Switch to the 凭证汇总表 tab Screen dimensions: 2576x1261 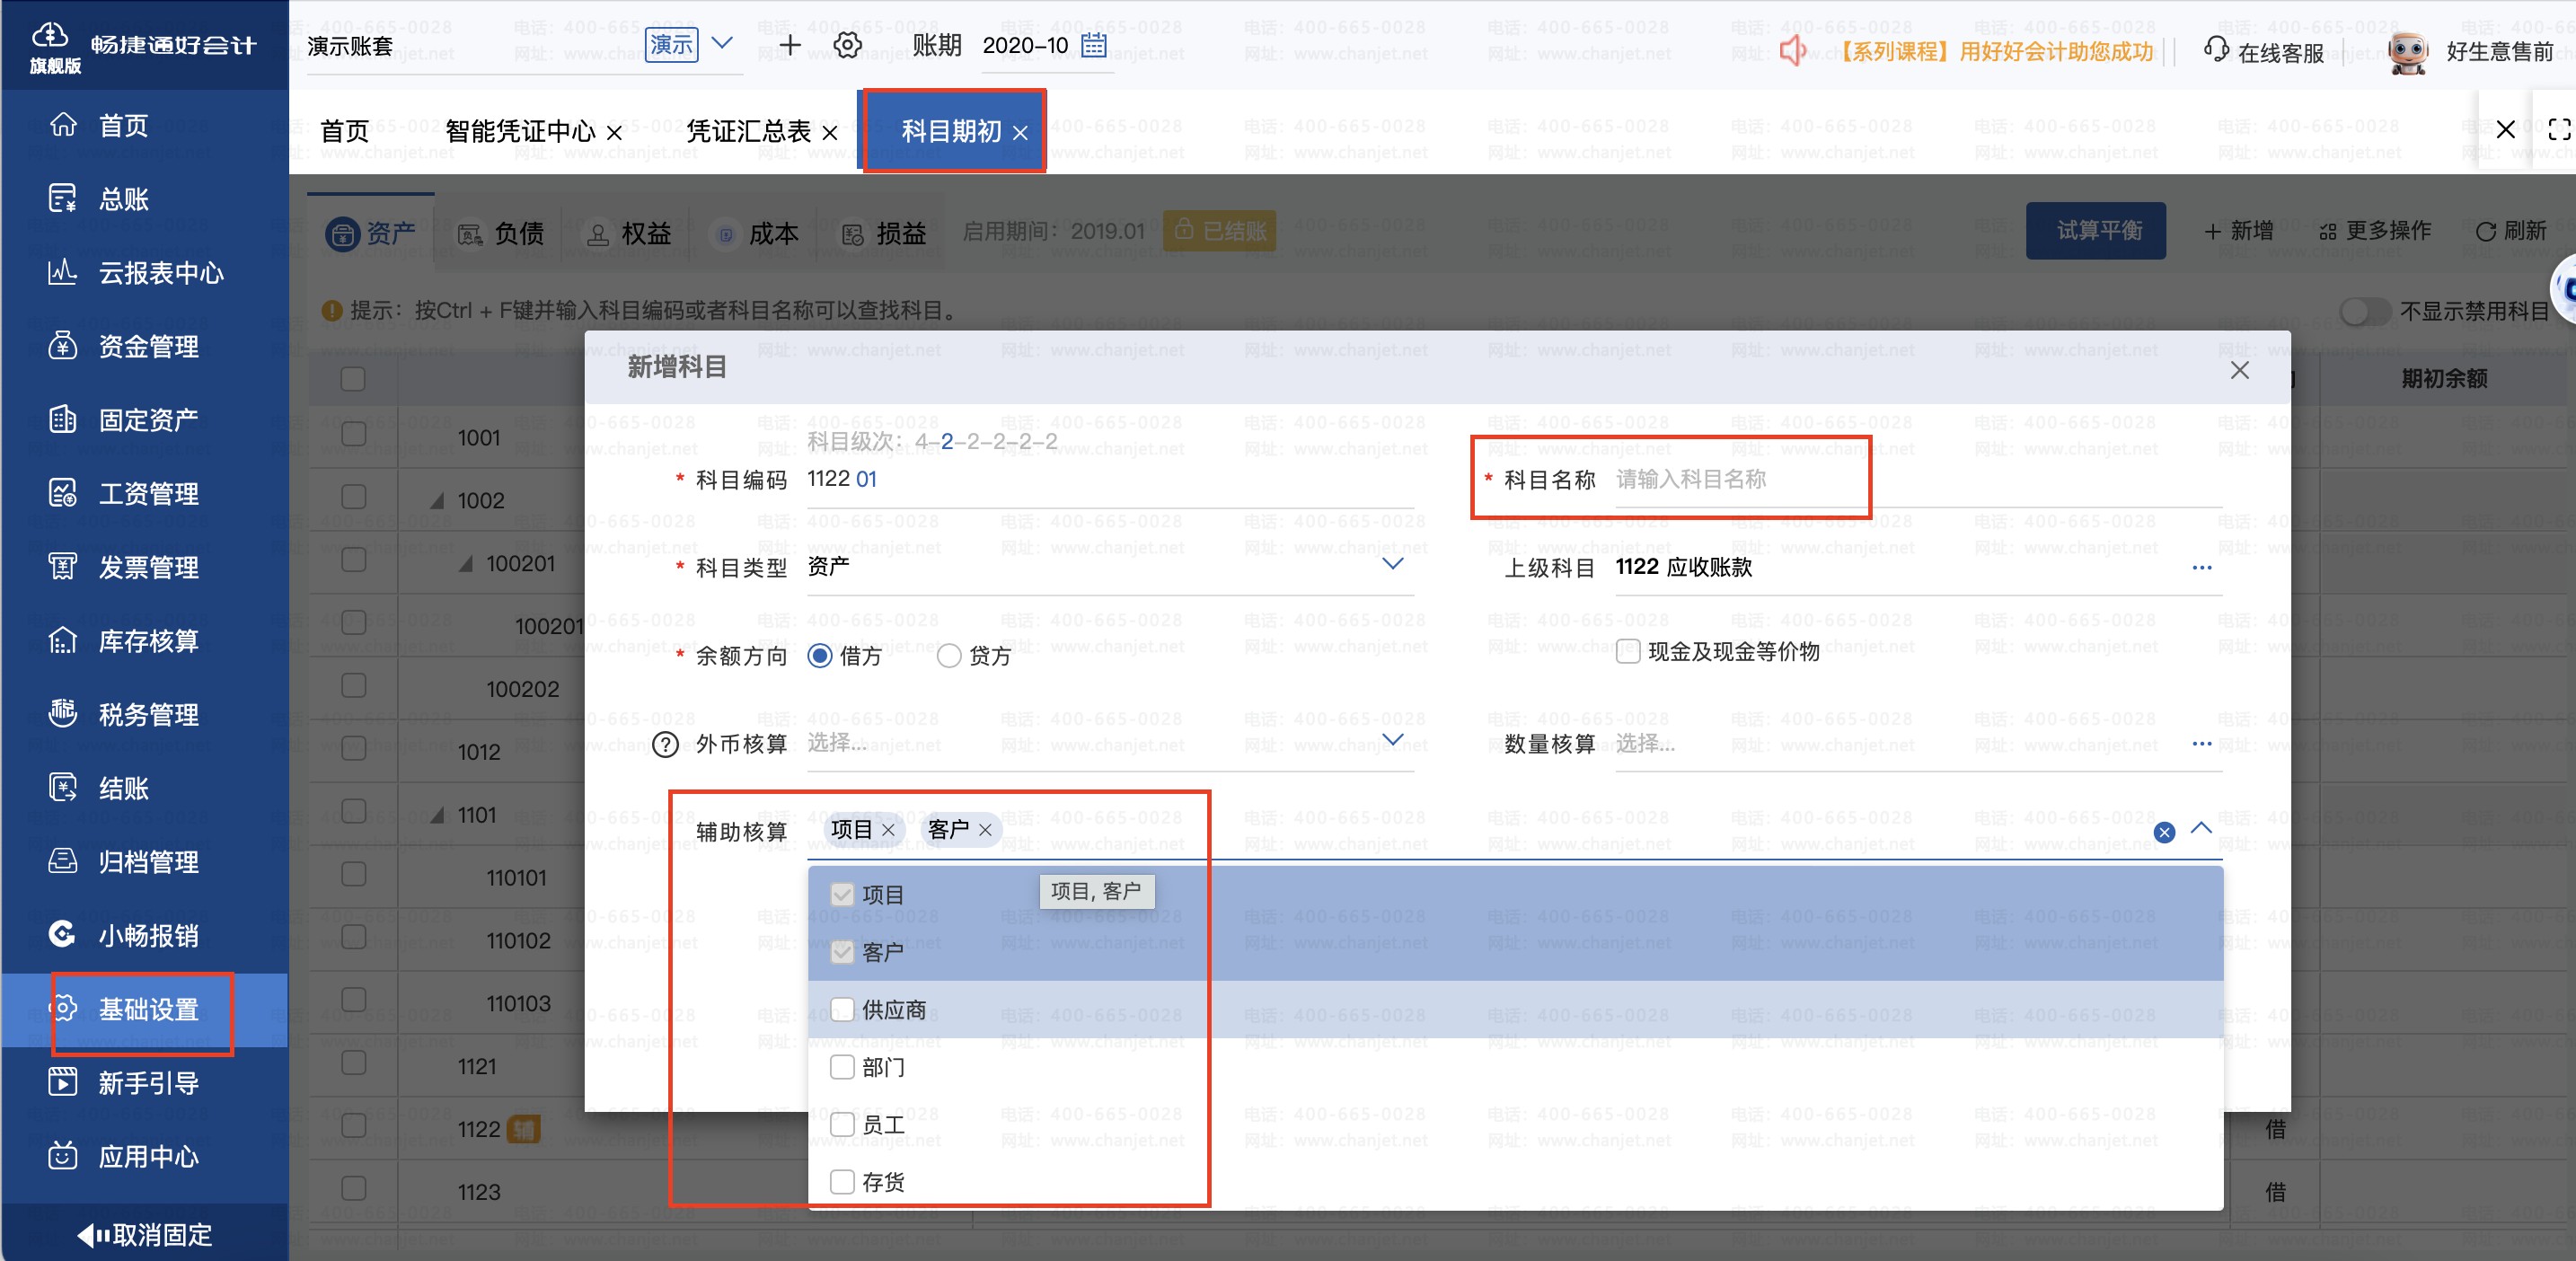coord(748,131)
